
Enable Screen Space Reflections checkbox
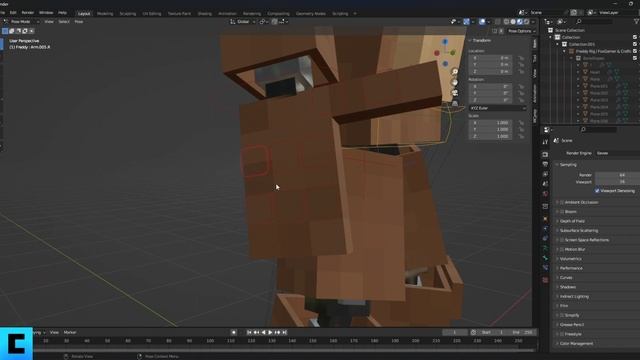point(562,240)
